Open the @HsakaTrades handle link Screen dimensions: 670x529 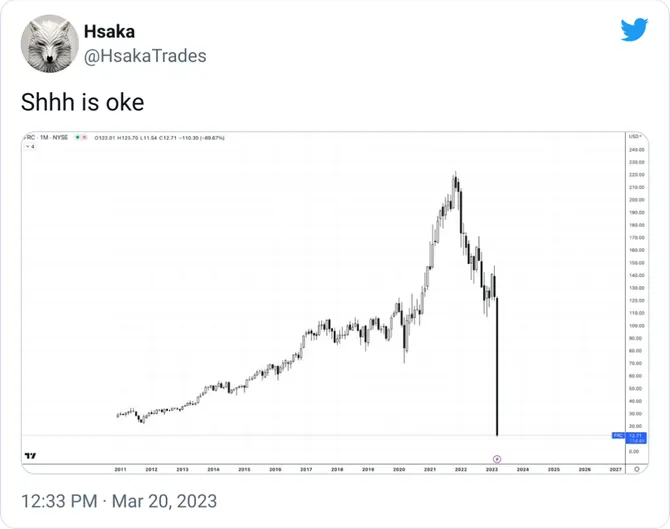click(x=145, y=56)
